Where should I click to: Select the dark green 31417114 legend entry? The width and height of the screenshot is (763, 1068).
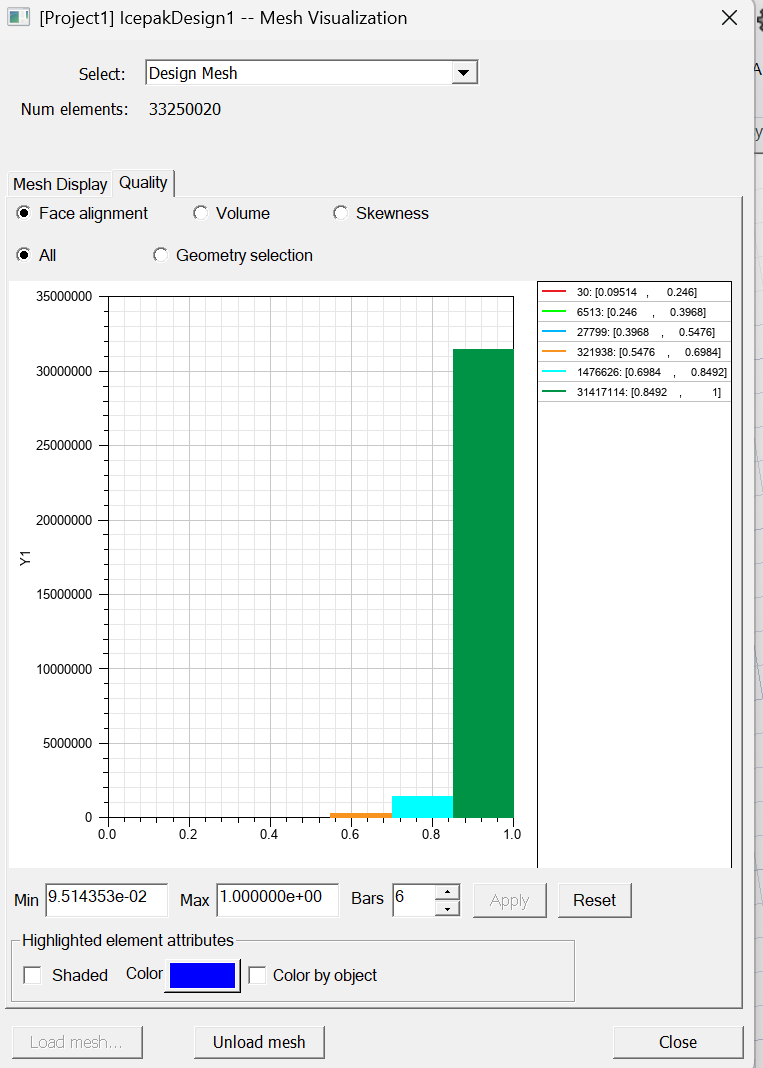click(x=634, y=392)
